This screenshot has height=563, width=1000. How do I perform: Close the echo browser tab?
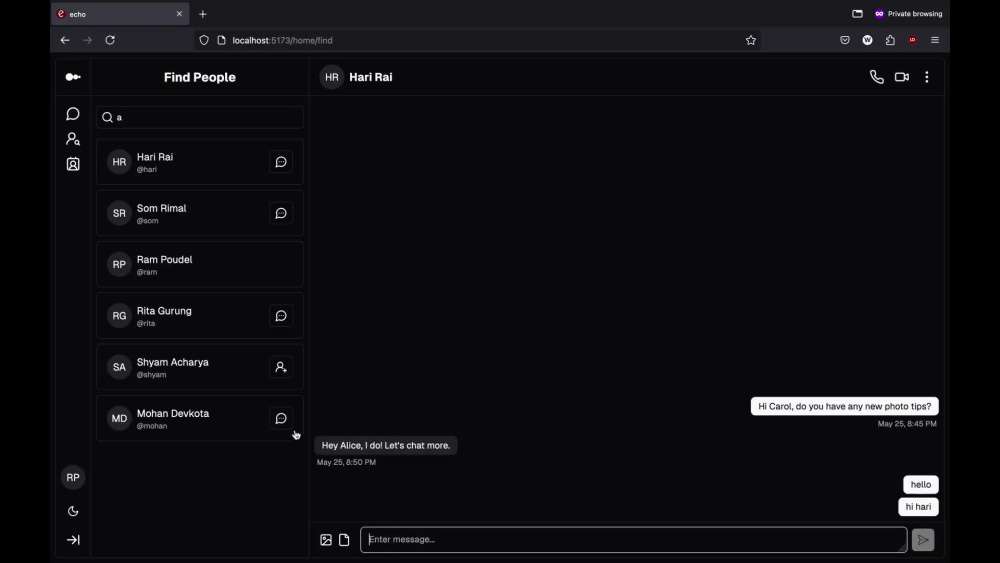tap(179, 14)
